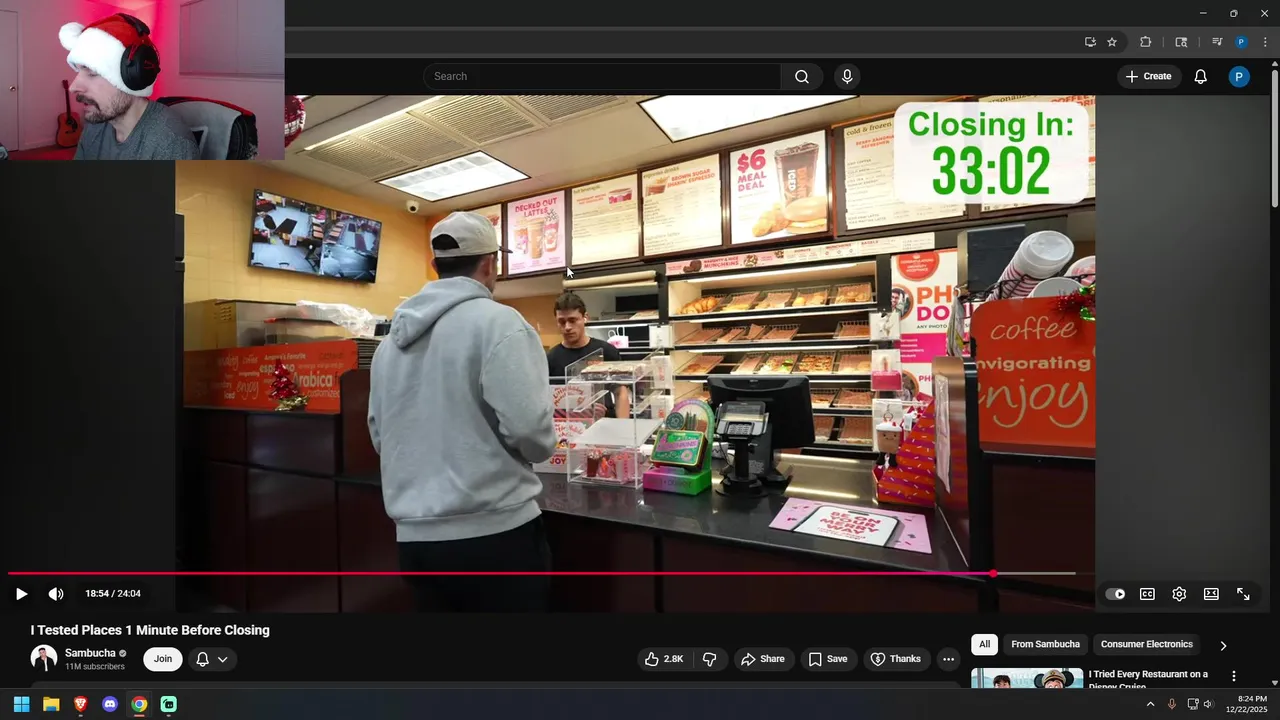Open YouTube notifications bell
The height and width of the screenshot is (720, 1280).
tap(1201, 76)
